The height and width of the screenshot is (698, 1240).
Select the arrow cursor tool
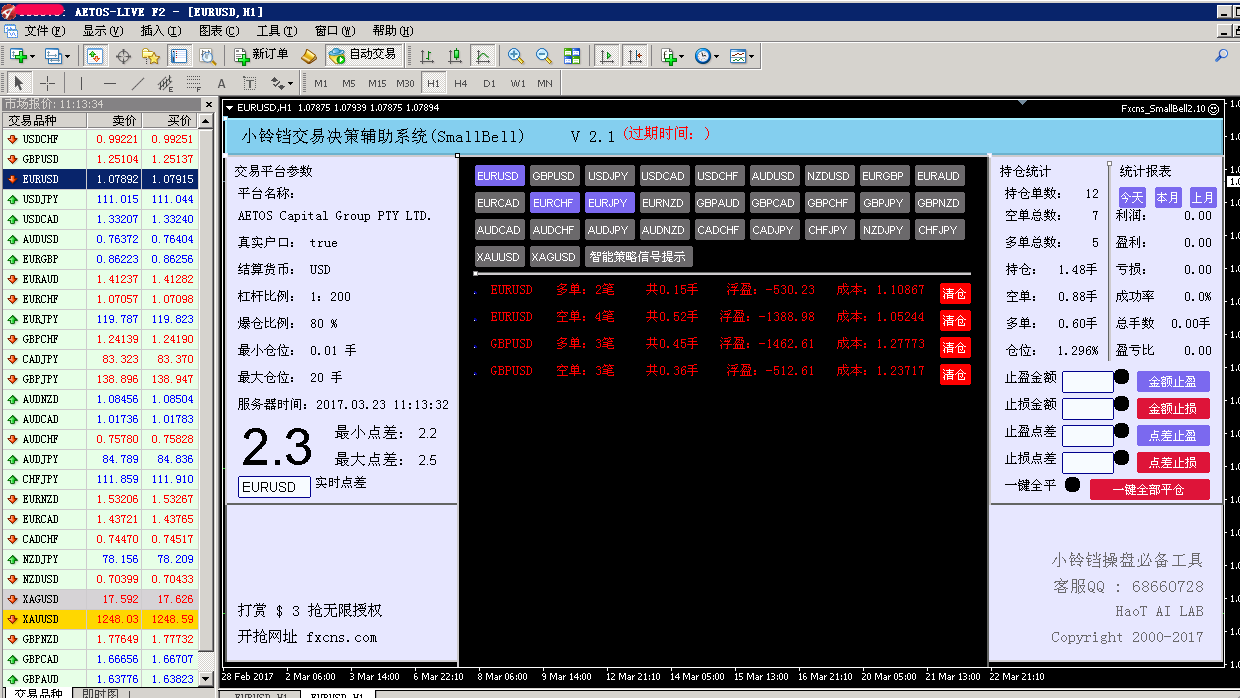(x=19, y=83)
